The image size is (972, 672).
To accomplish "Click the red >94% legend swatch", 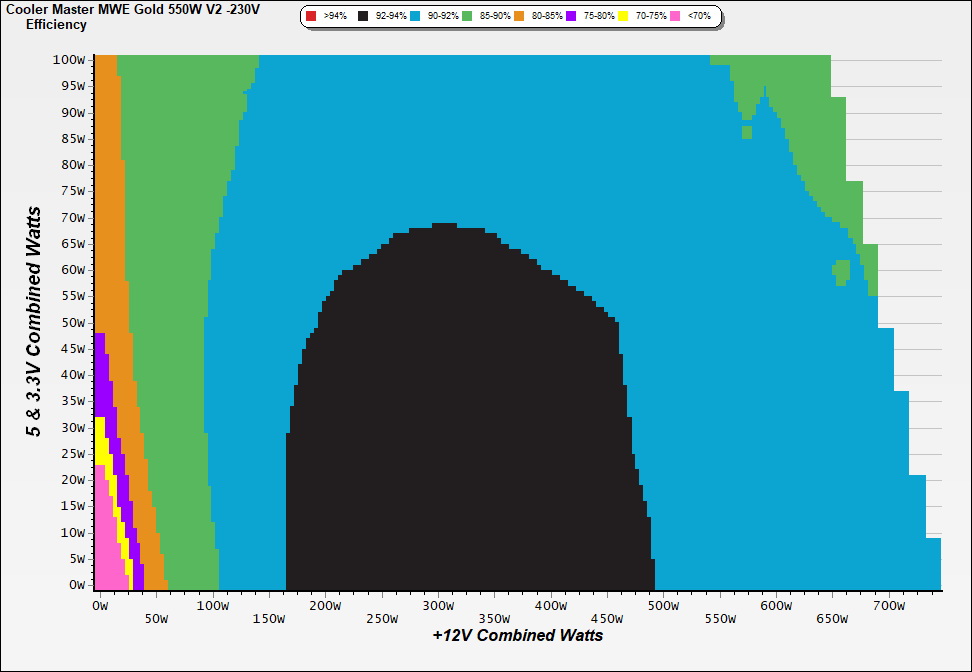I will pos(311,17).
